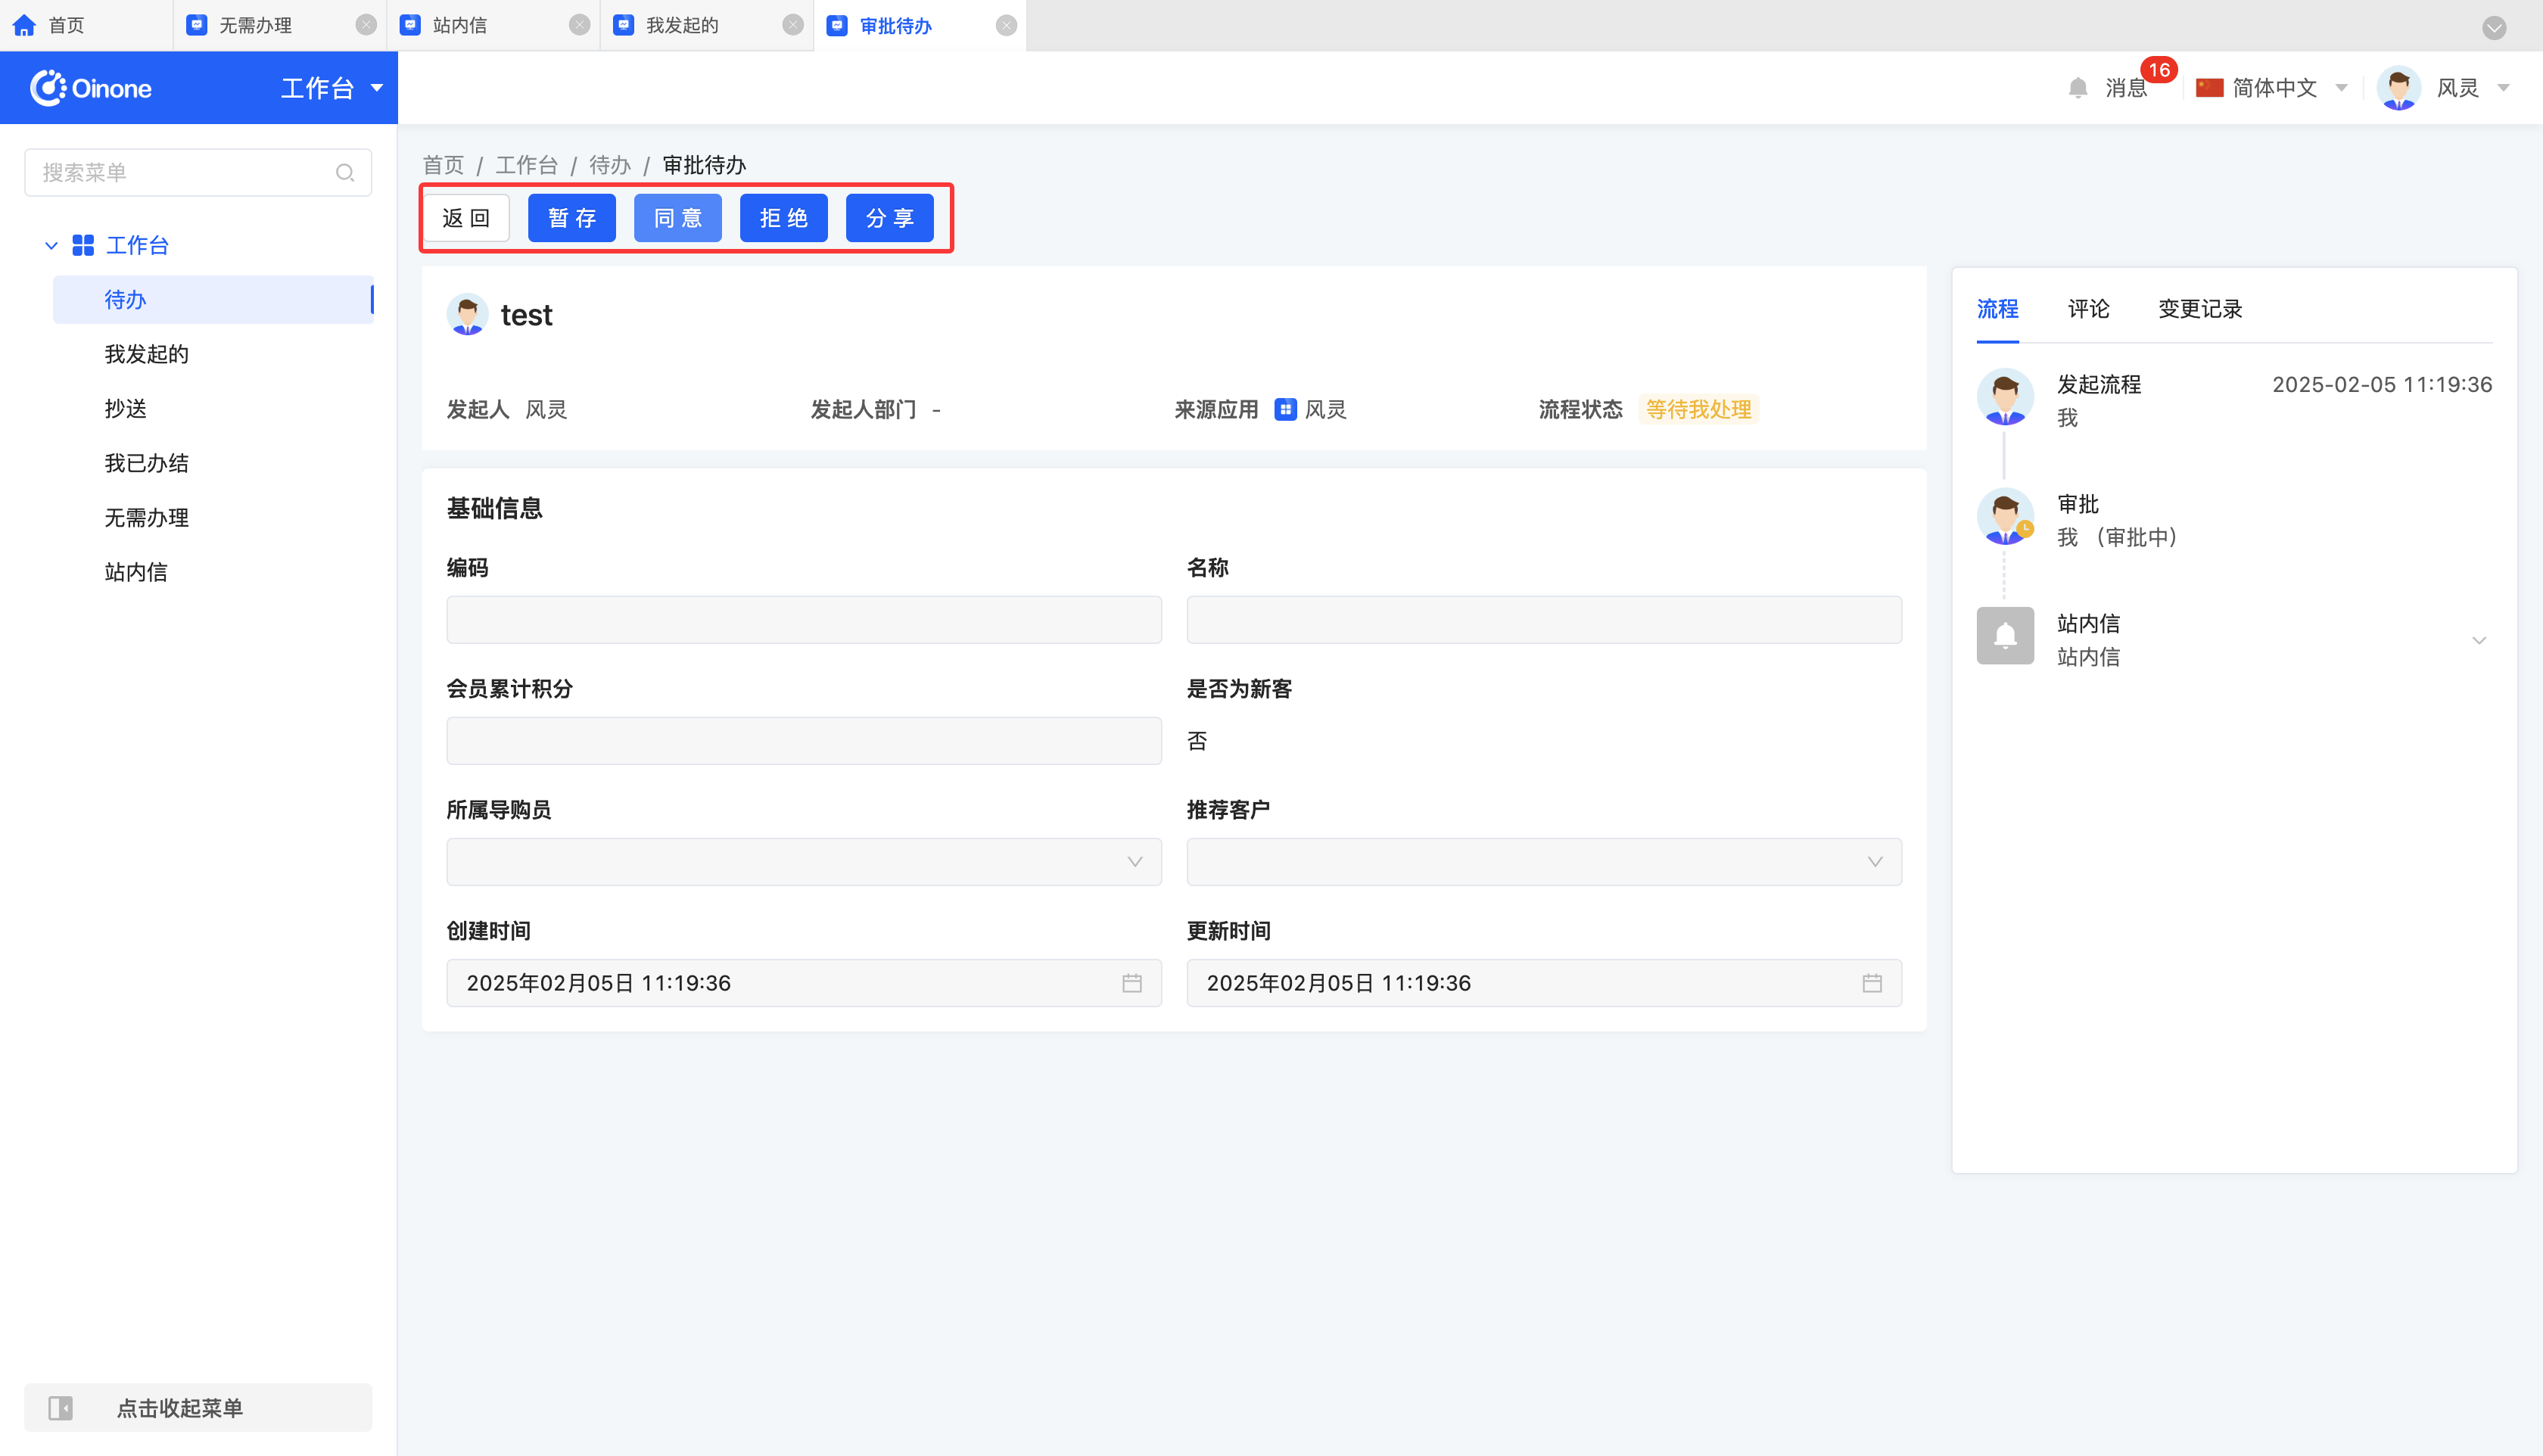
Task: Open calendar icon in 更新时间 field
Action: [1871, 983]
